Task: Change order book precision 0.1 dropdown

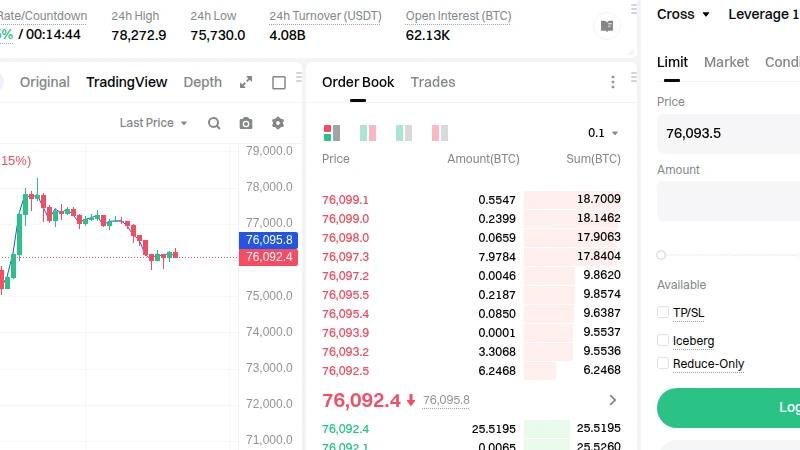Action: point(603,133)
